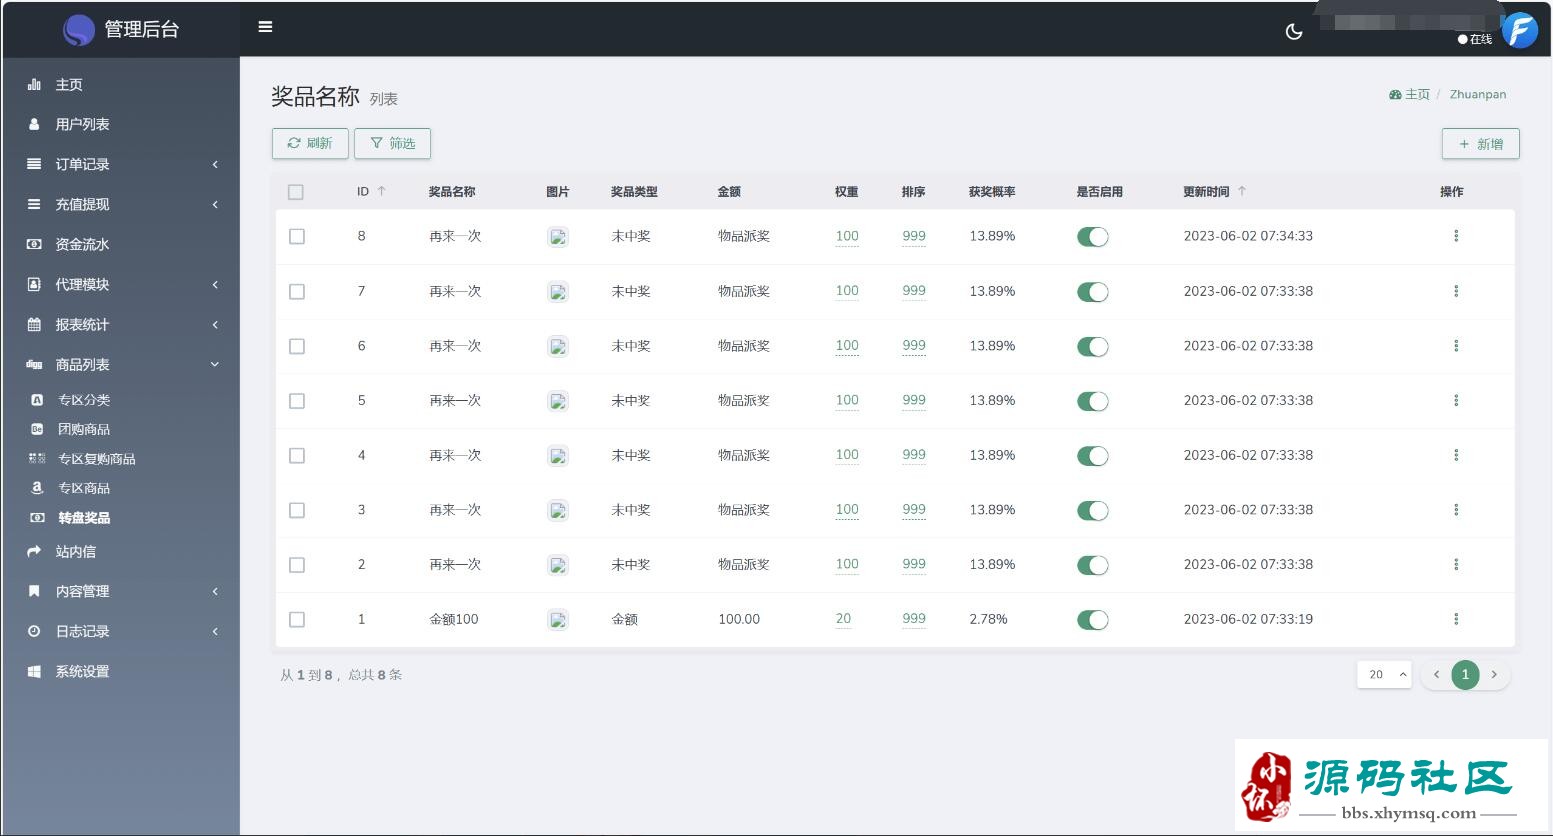The height and width of the screenshot is (836, 1553).
Task: Open 资金流水 in the sidebar
Action: click(121, 244)
